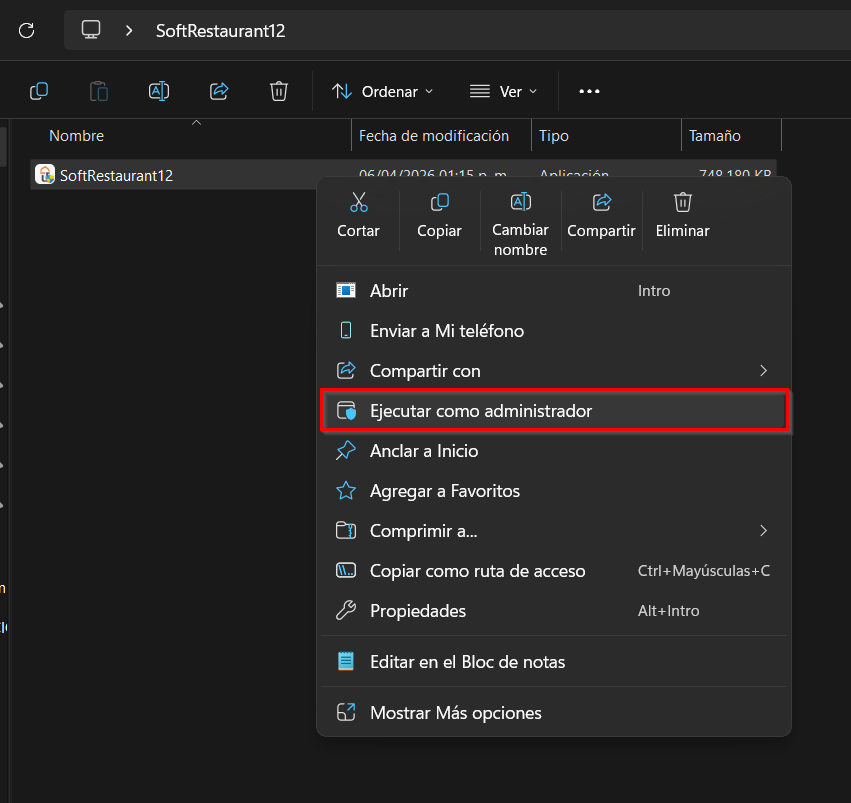Image resolution: width=851 pixels, height=803 pixels.
Task: Click the SoftRestaurant12 file icon
Action: click(45, 175)
